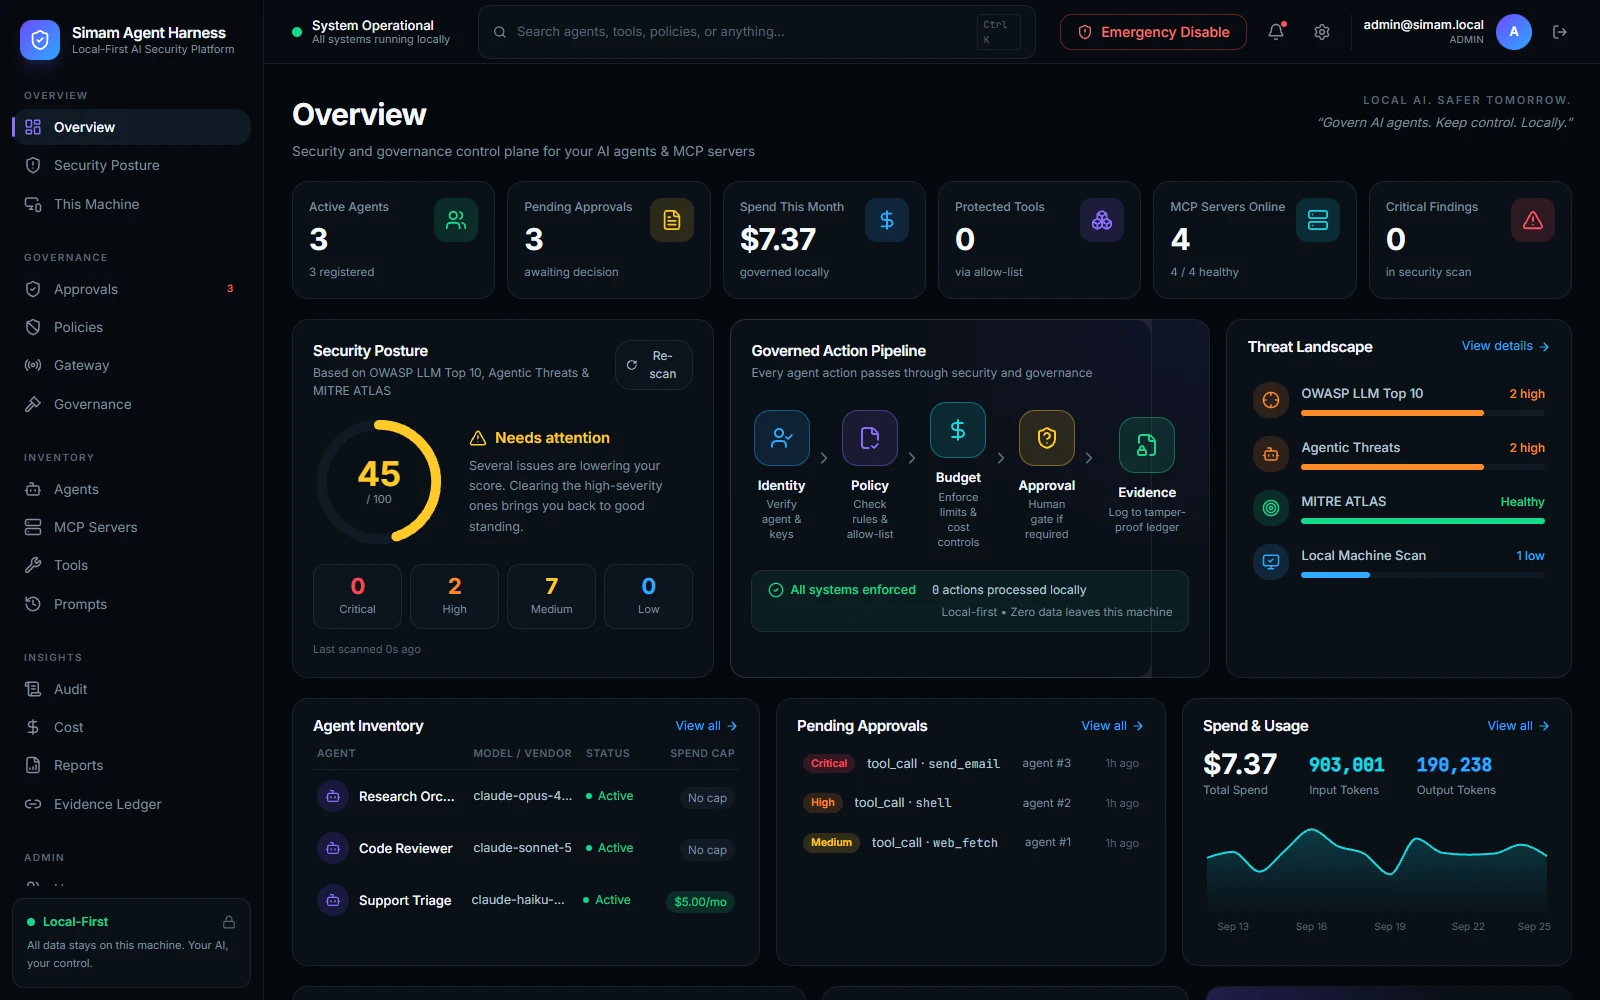This screenshot has height=1000, width=1600.
Task: Click the Evidence stage ledger icon
Action: (1147, 445)
